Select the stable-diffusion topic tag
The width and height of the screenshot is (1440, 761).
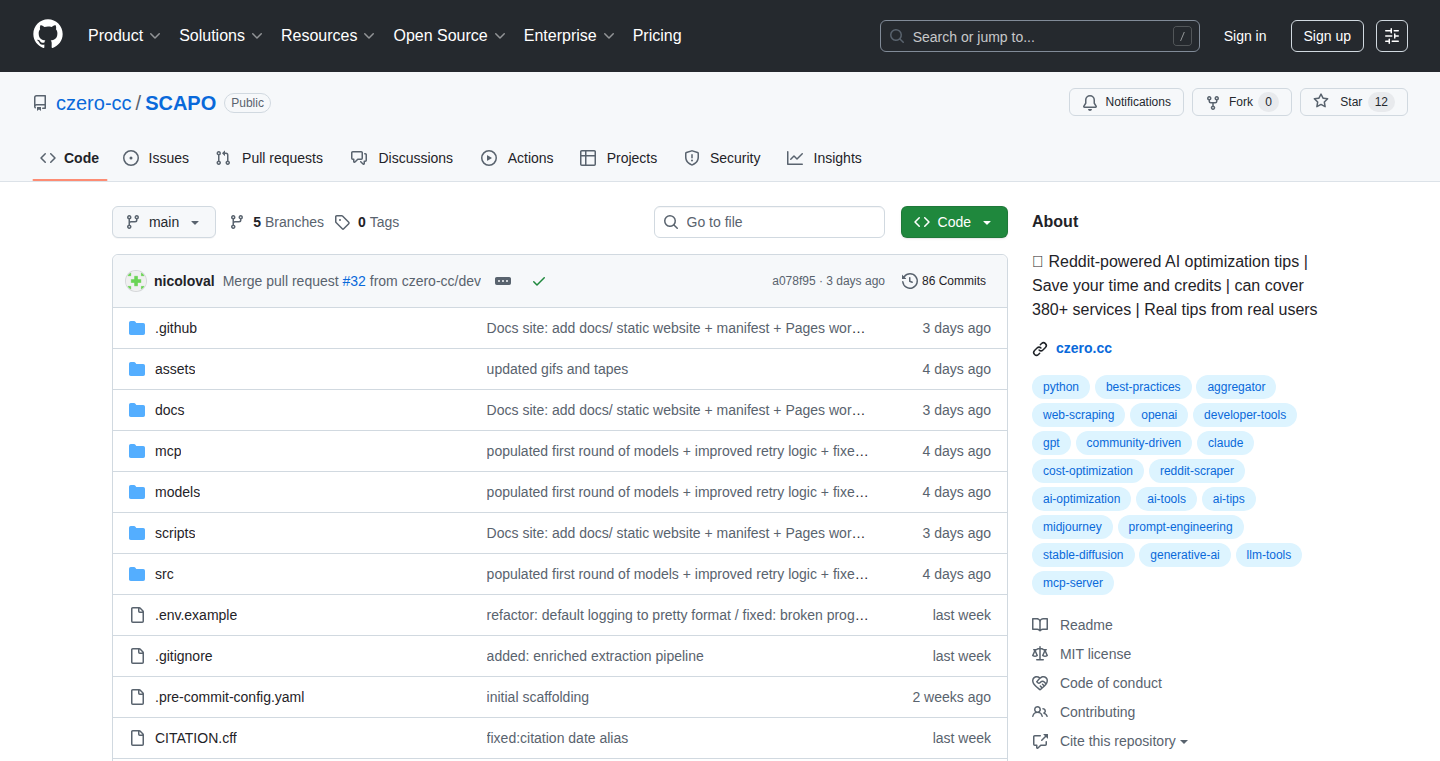tap(1083, 555)
